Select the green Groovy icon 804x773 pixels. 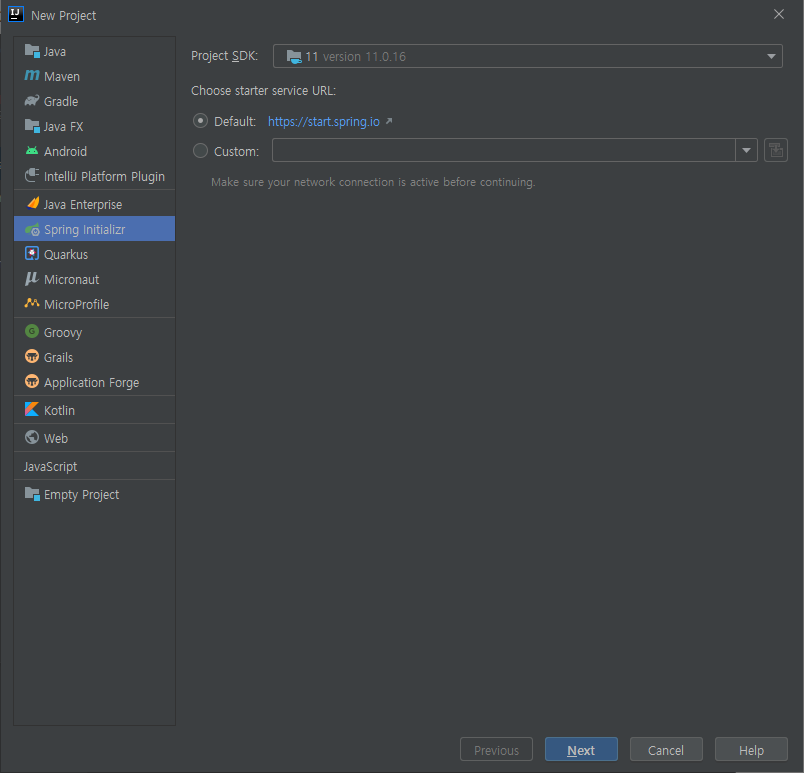32,332
